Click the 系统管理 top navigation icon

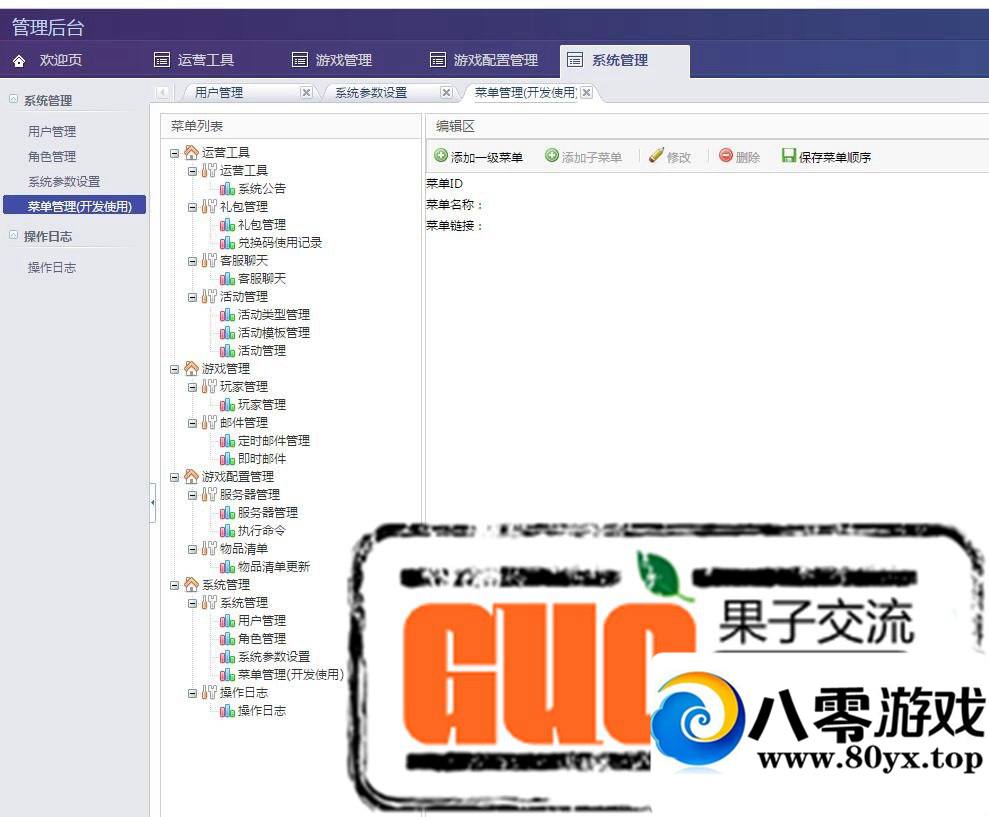[575, 60]
